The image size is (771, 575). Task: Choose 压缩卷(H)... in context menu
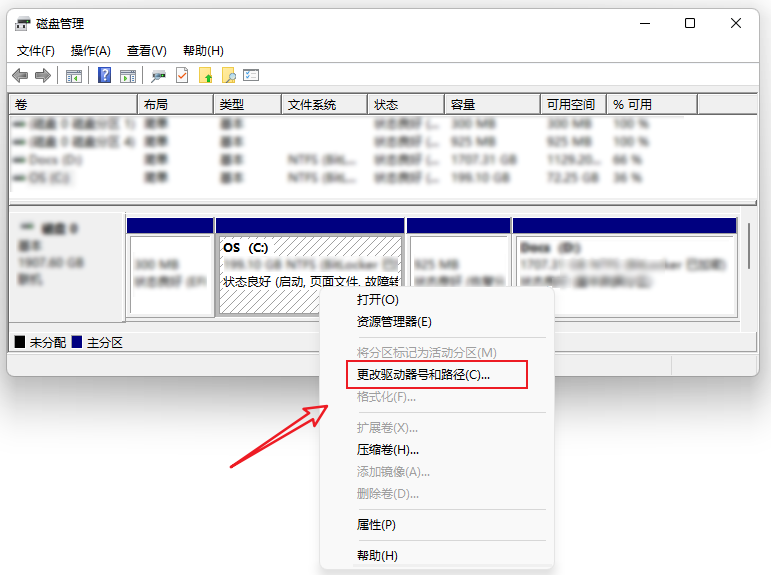pyautogui.click(x=388, y=450)
